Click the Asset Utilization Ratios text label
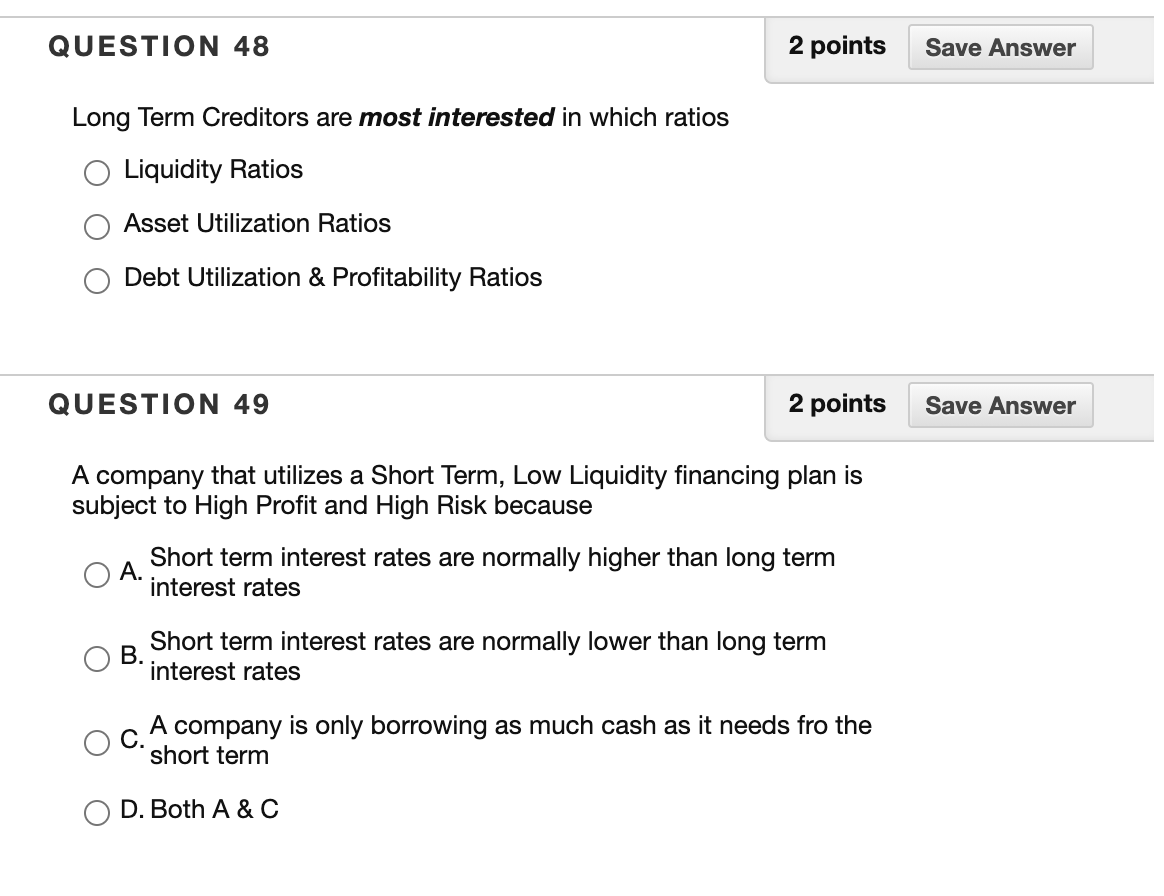The height and width of the screenshot is (896, 1164). click(x=256, y=224)
